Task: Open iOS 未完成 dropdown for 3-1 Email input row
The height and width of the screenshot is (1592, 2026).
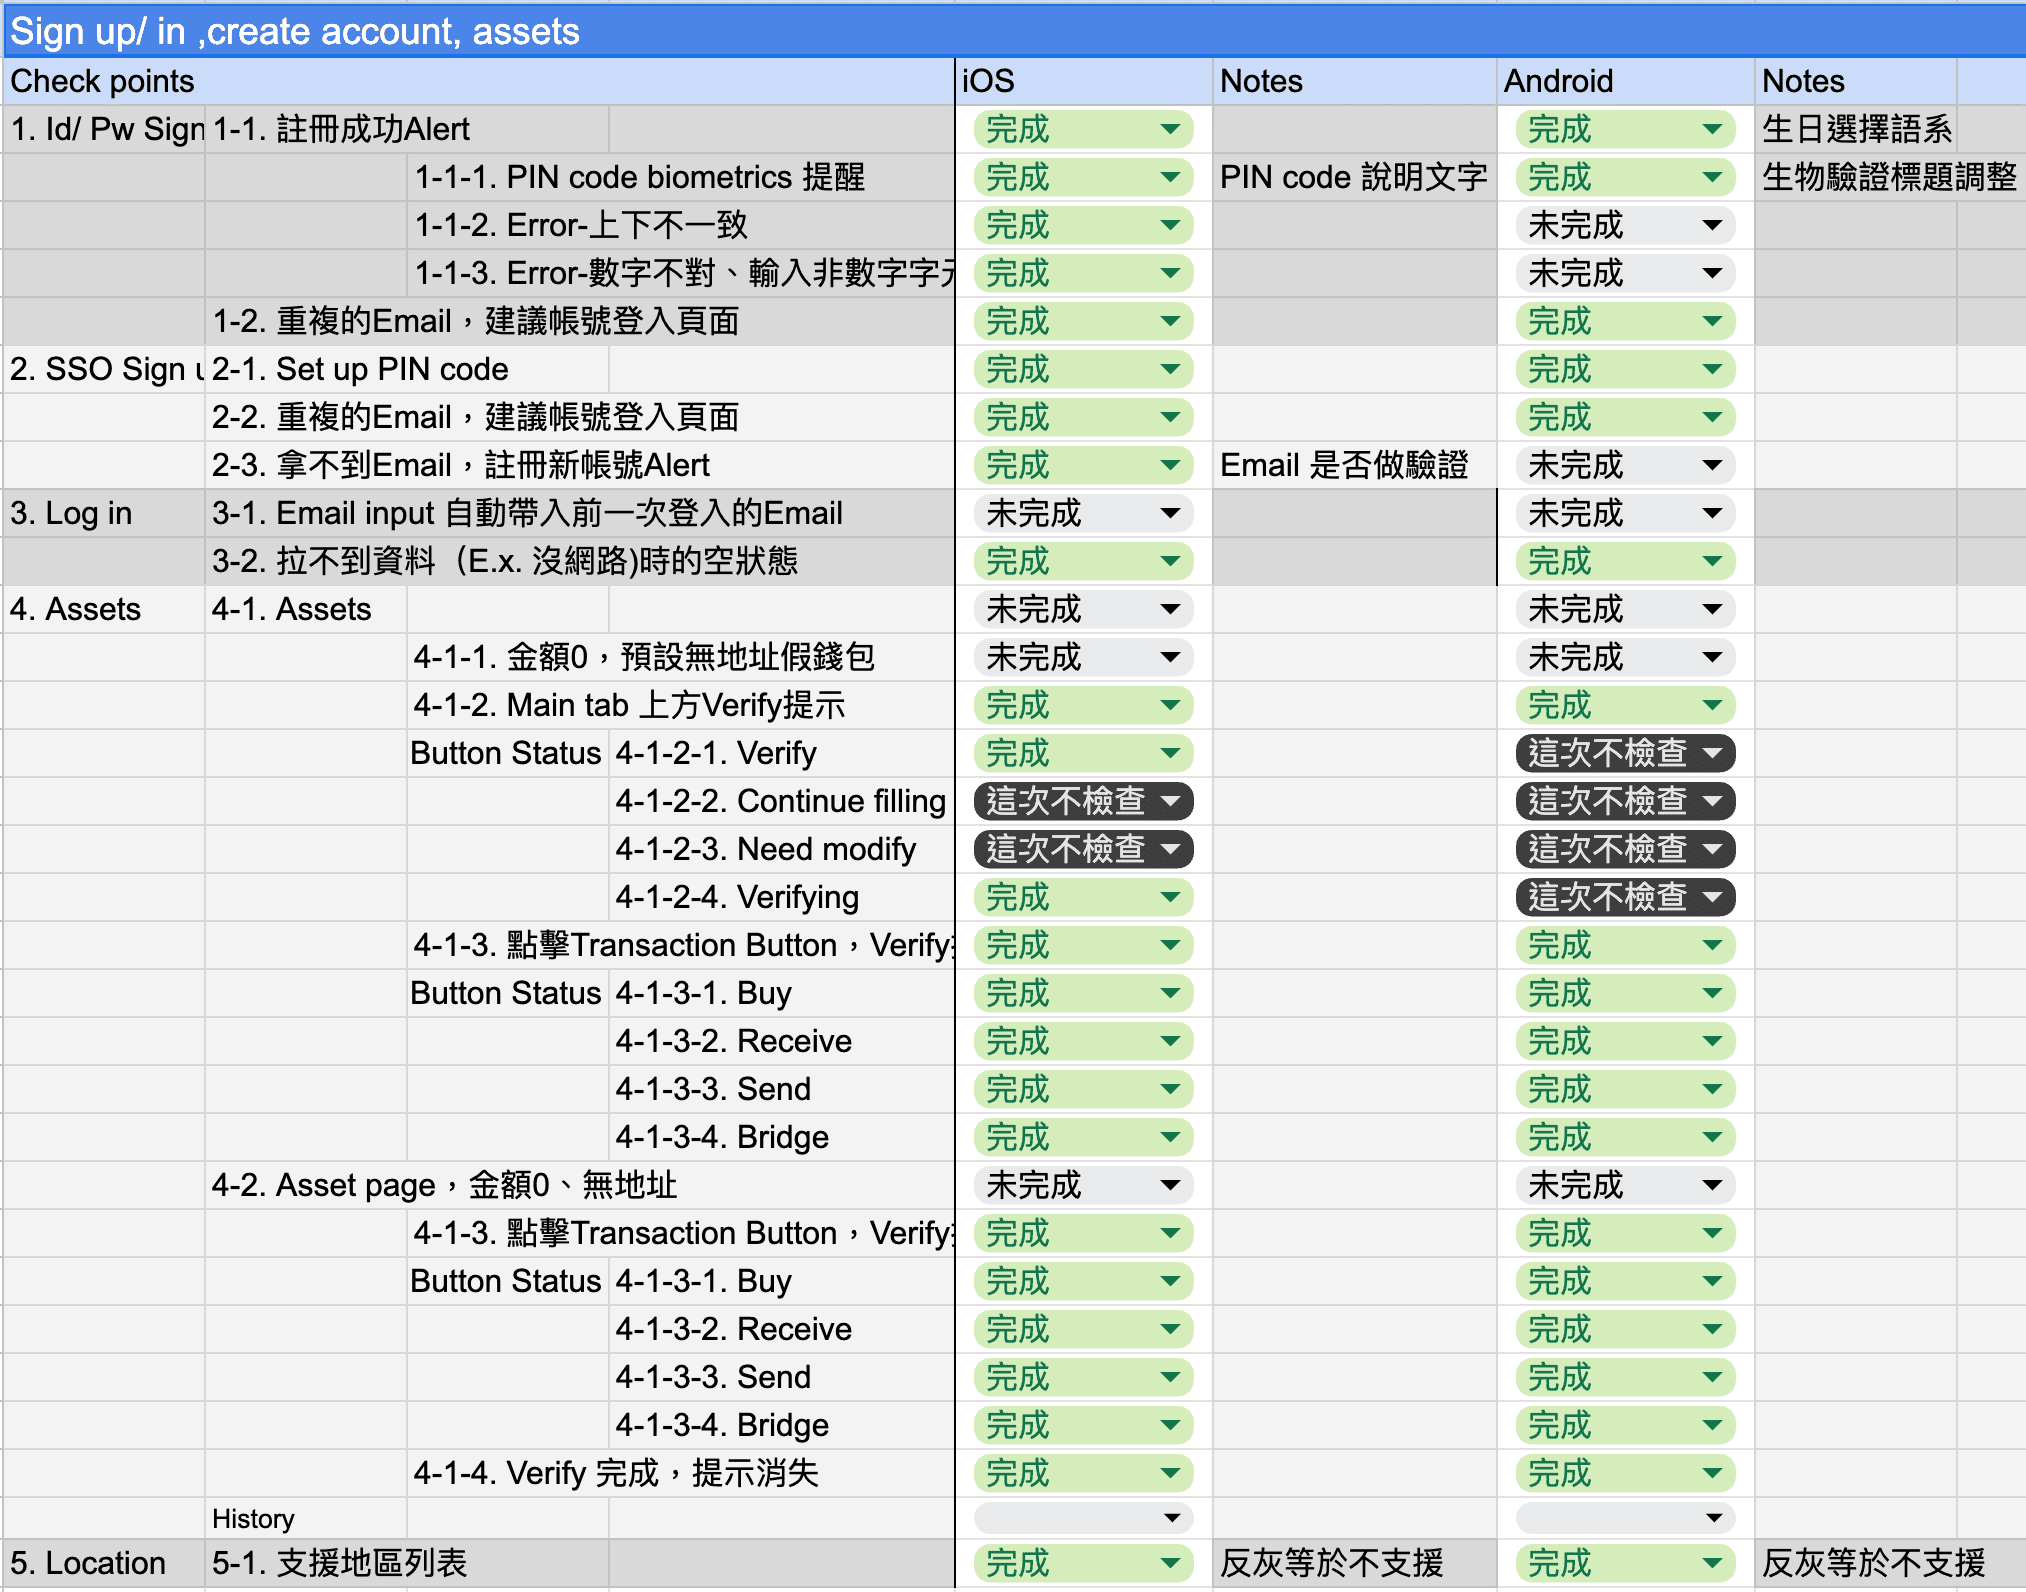Action: point(1083,514)
